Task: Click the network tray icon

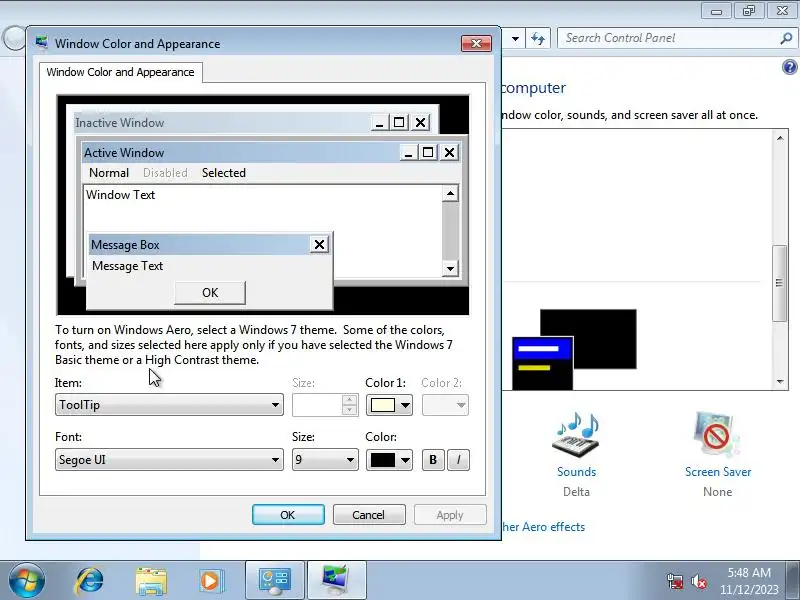Action: tap(674, 581)
